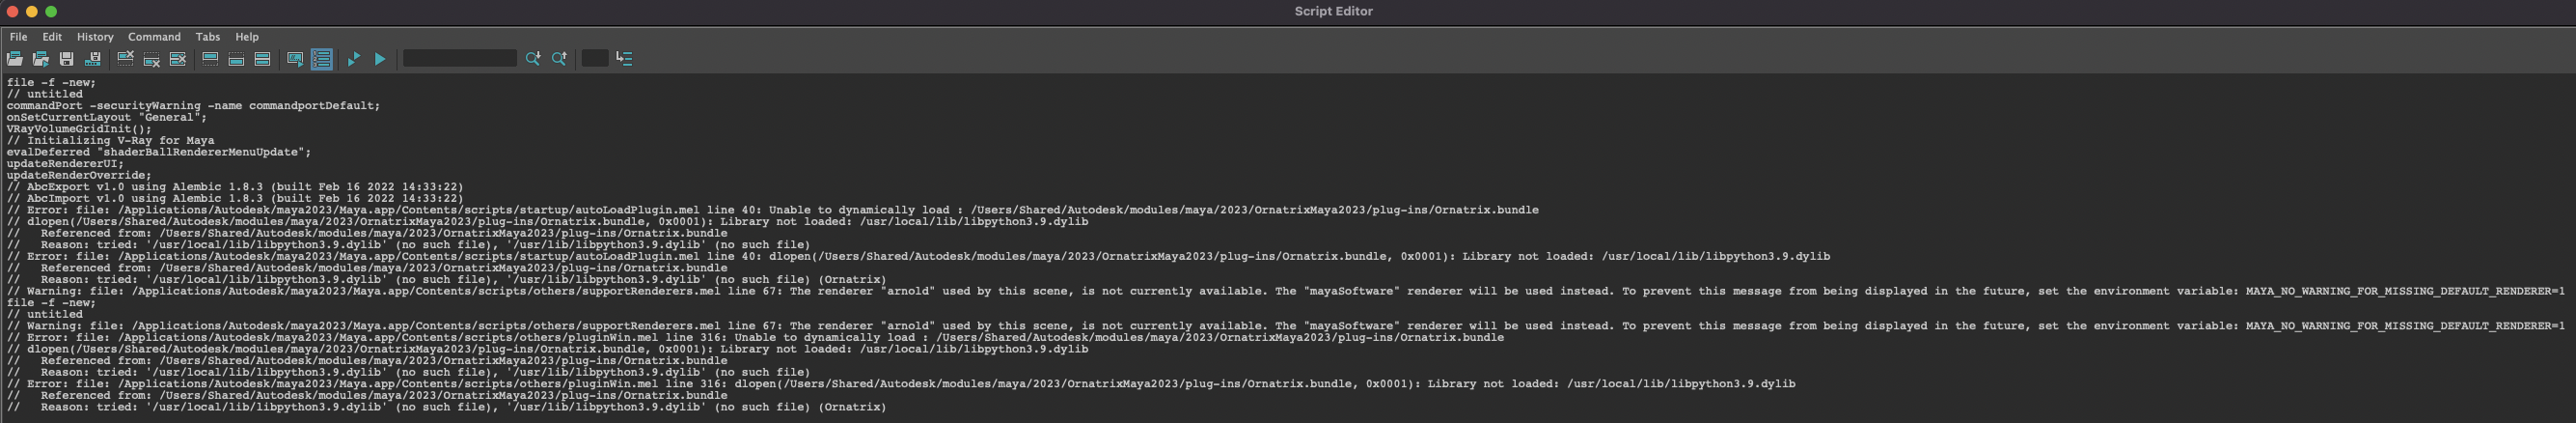
Task: Click the Load Script folder icon
Action: (15, 59)
